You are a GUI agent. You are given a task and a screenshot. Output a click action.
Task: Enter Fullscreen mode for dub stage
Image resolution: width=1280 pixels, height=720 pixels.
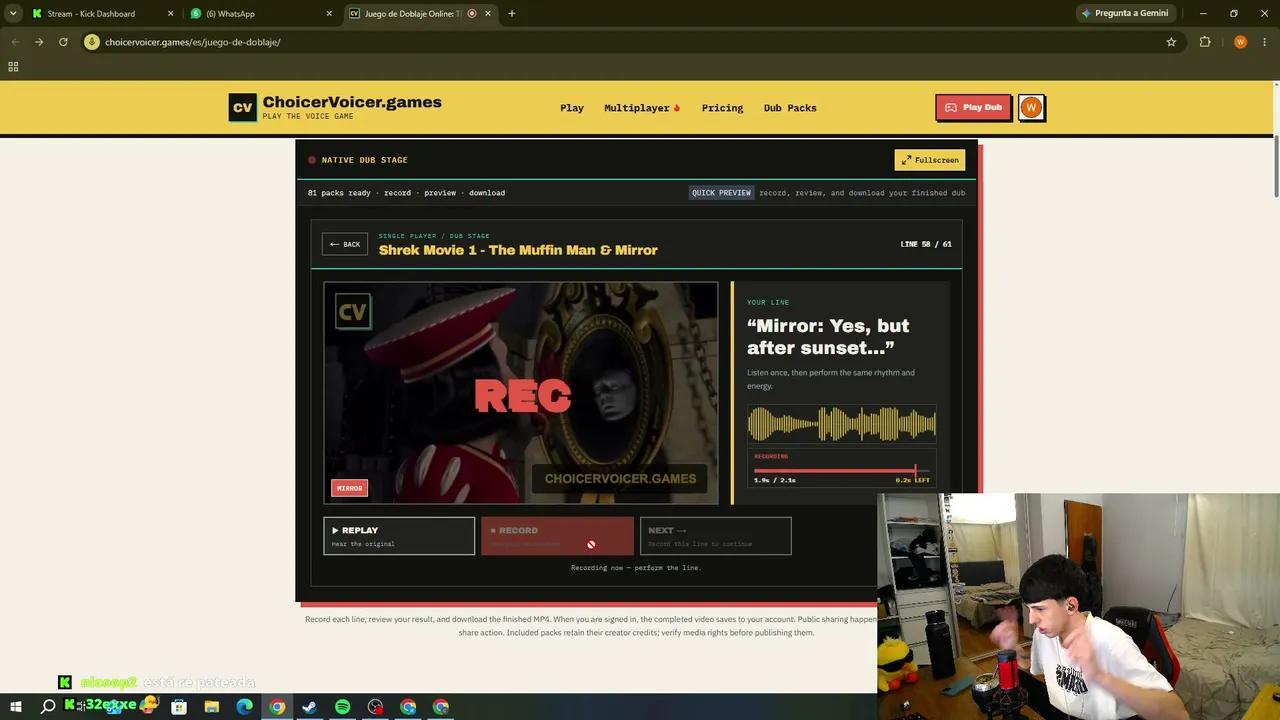coord(930,160)
